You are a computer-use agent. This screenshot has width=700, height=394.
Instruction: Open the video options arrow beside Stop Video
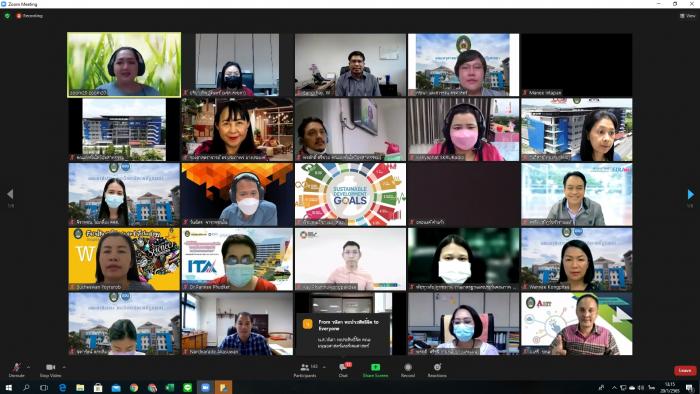(x=64, y=367)
